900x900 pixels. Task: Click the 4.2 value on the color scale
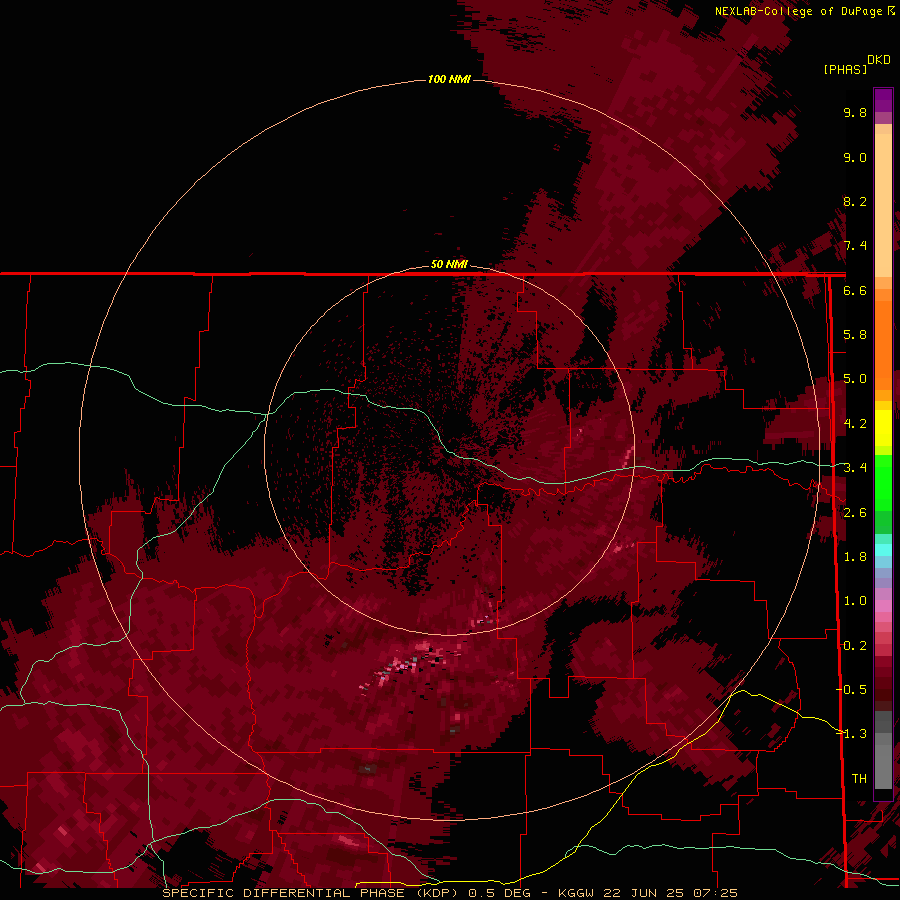click(x=855, y=424)
